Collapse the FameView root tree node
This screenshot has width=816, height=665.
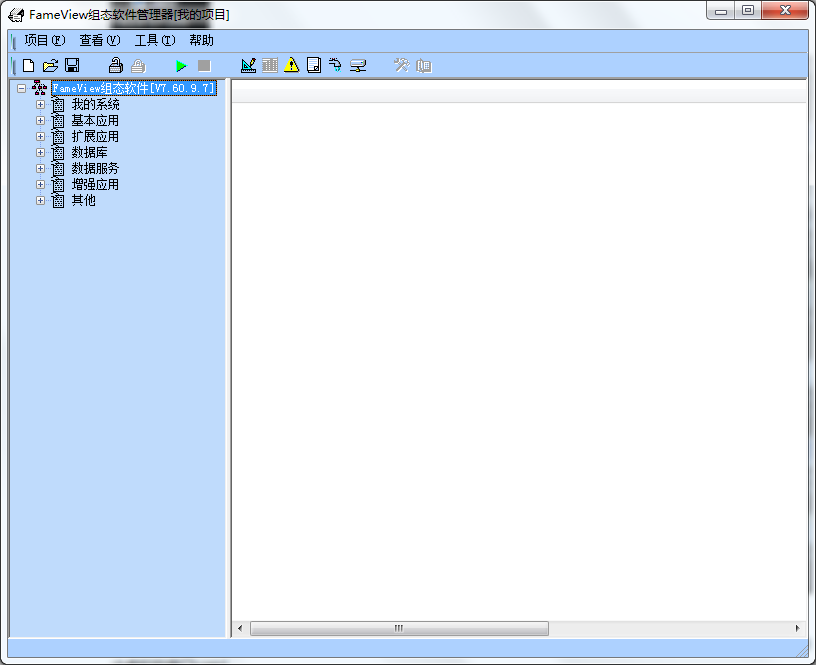(21, 89)
